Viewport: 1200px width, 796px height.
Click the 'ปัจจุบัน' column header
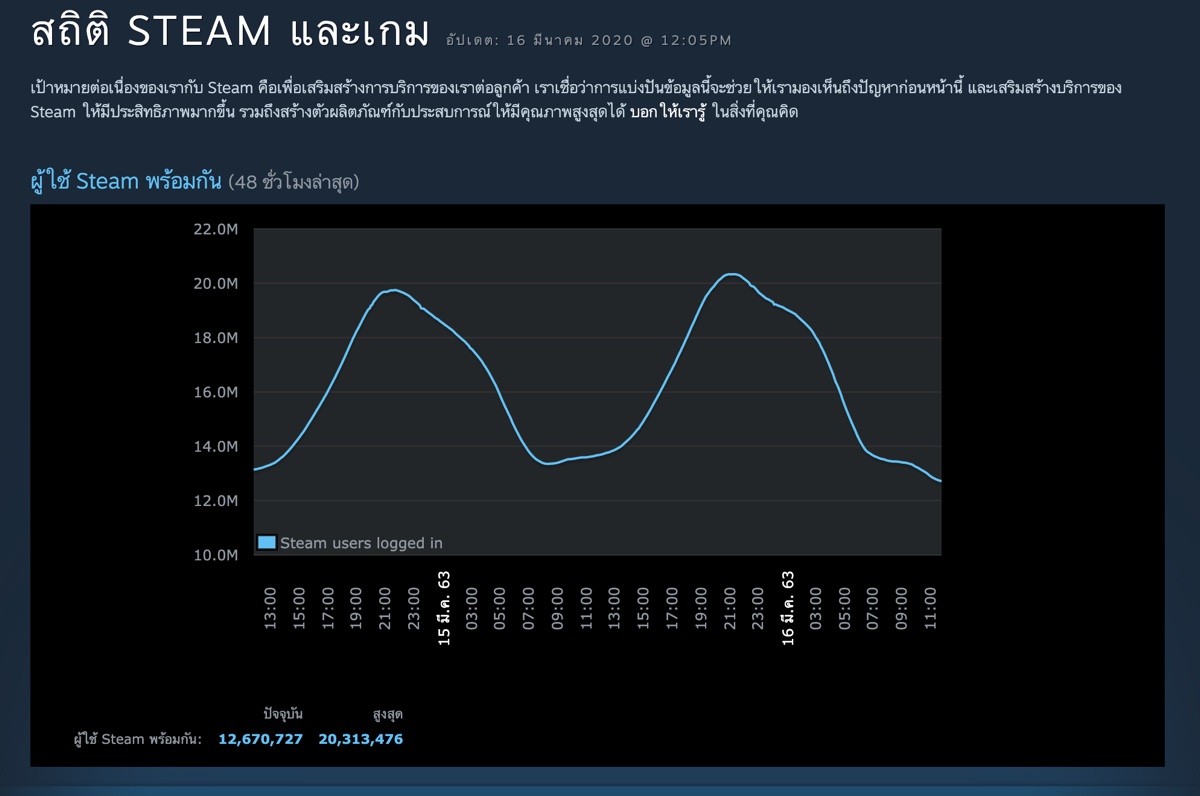[x=283, y=714]
